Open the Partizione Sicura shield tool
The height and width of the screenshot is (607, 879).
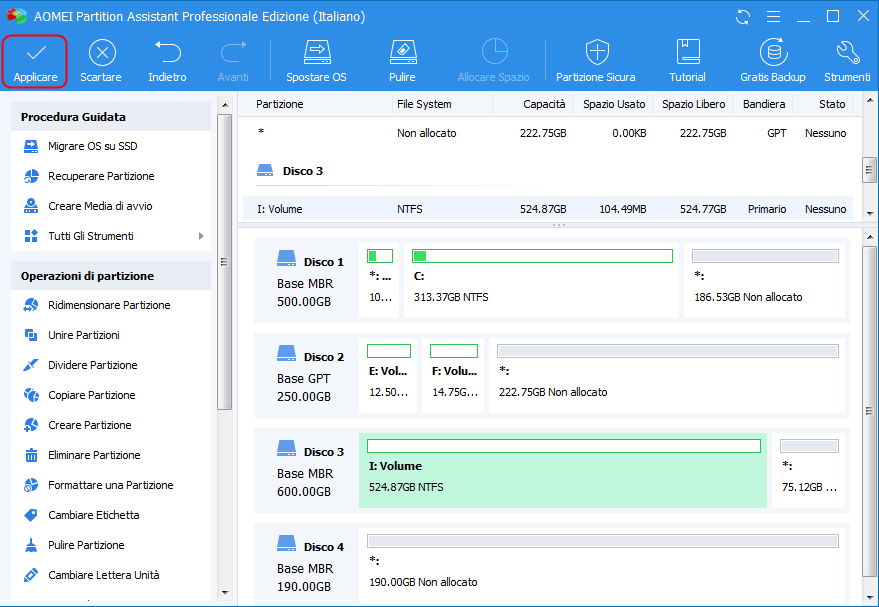596,53
